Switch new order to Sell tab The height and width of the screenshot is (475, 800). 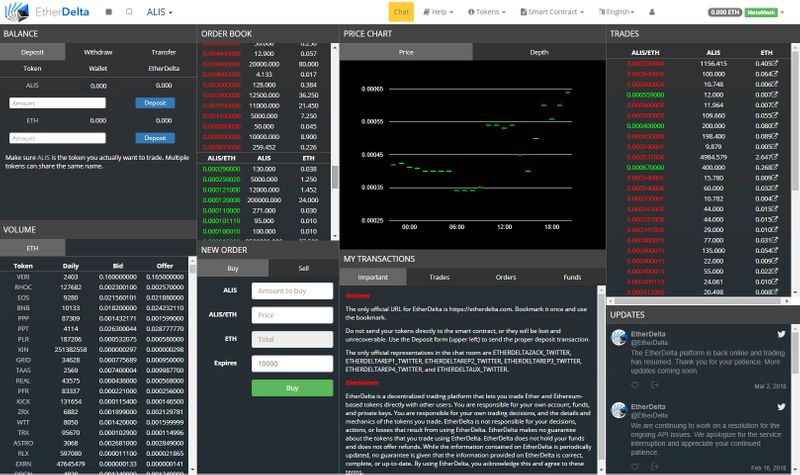click(304, 268)
